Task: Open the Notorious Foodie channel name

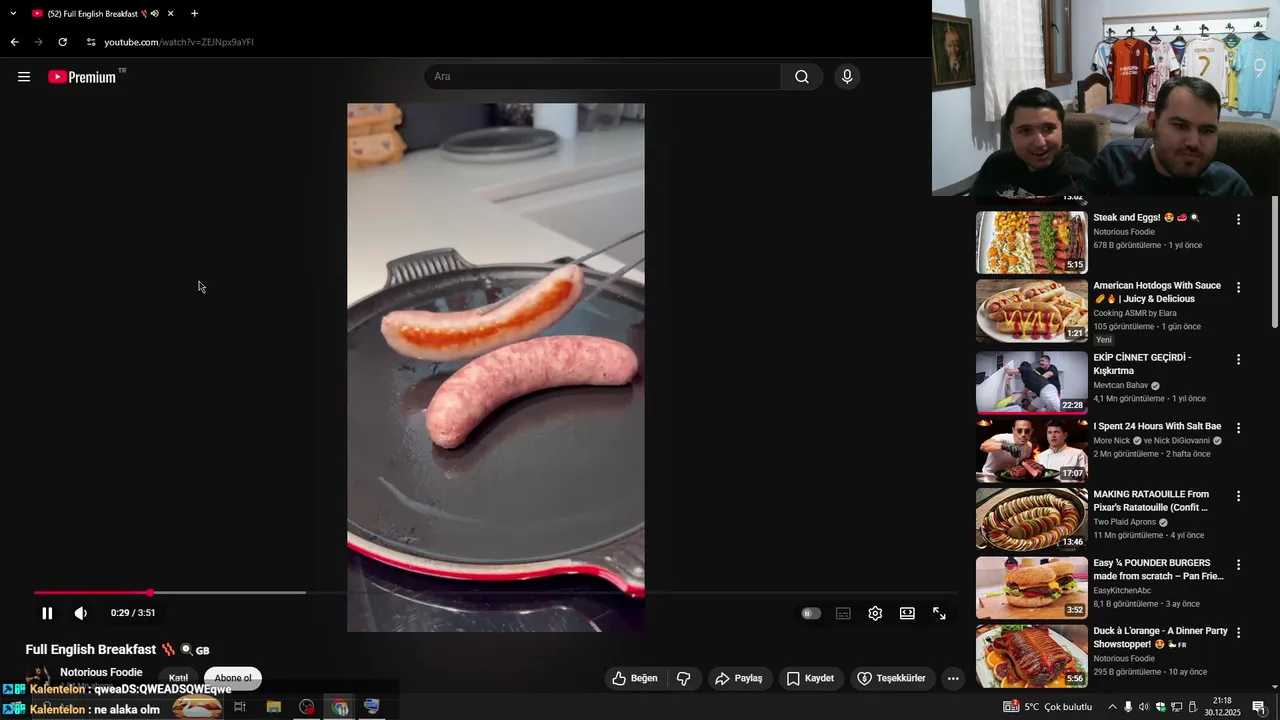Action: pos(101,672)
